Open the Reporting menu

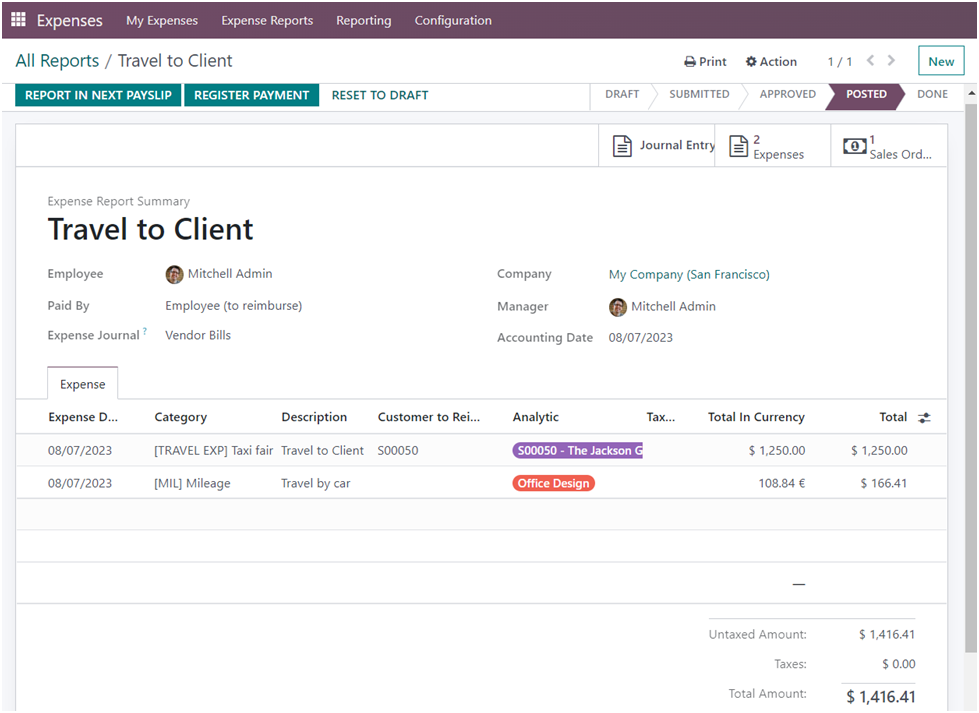pyautogui.click(x=363, y=20)
